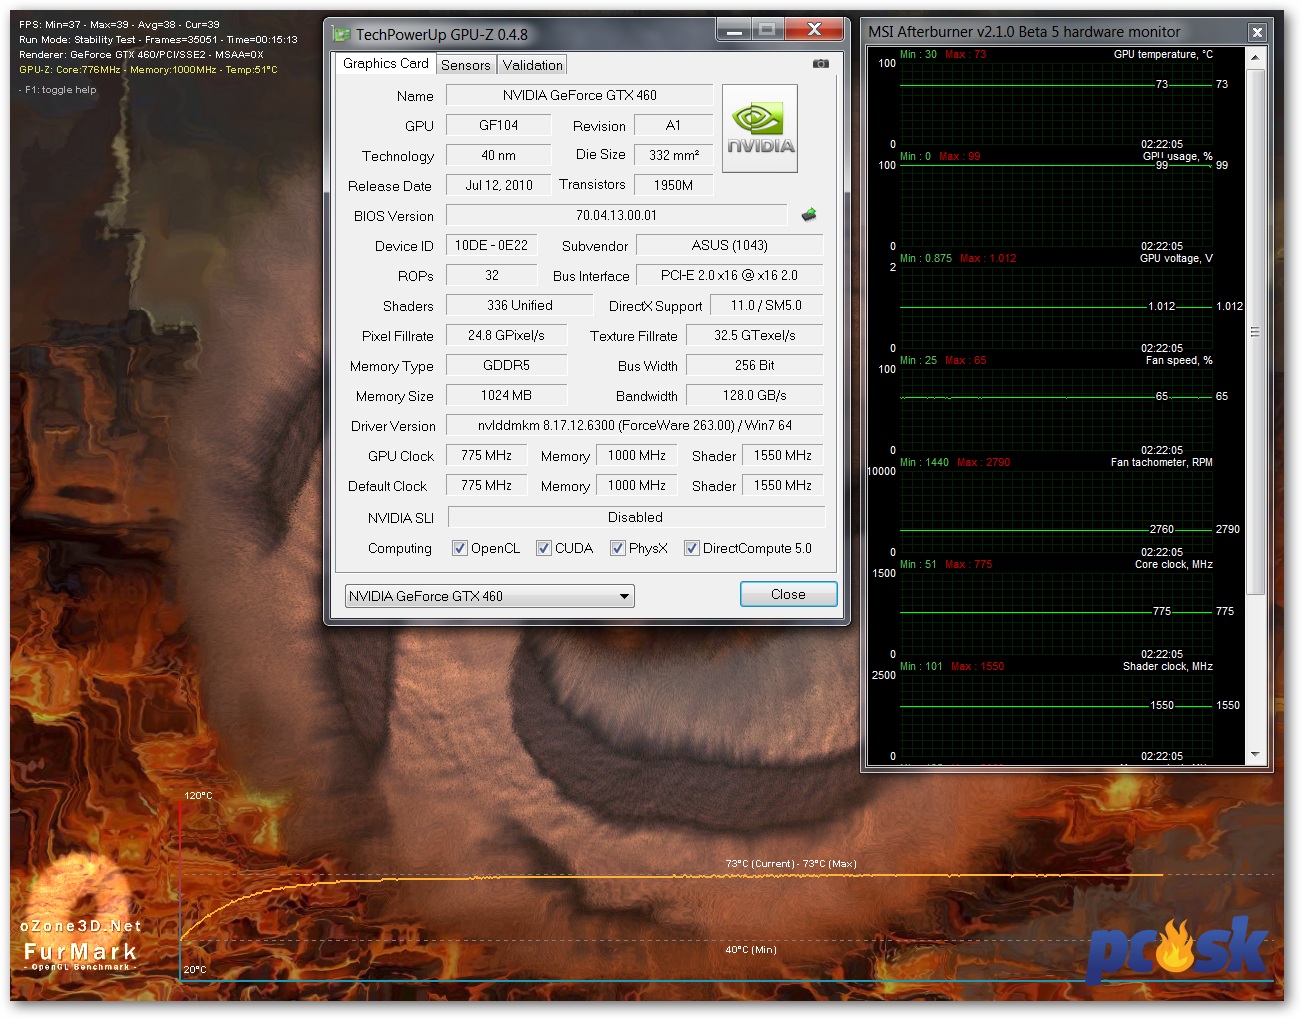Screen dimensions: 1302x1019
Task: Click the Subvendor field ASUS (1043)
Action: pos(729,245)
